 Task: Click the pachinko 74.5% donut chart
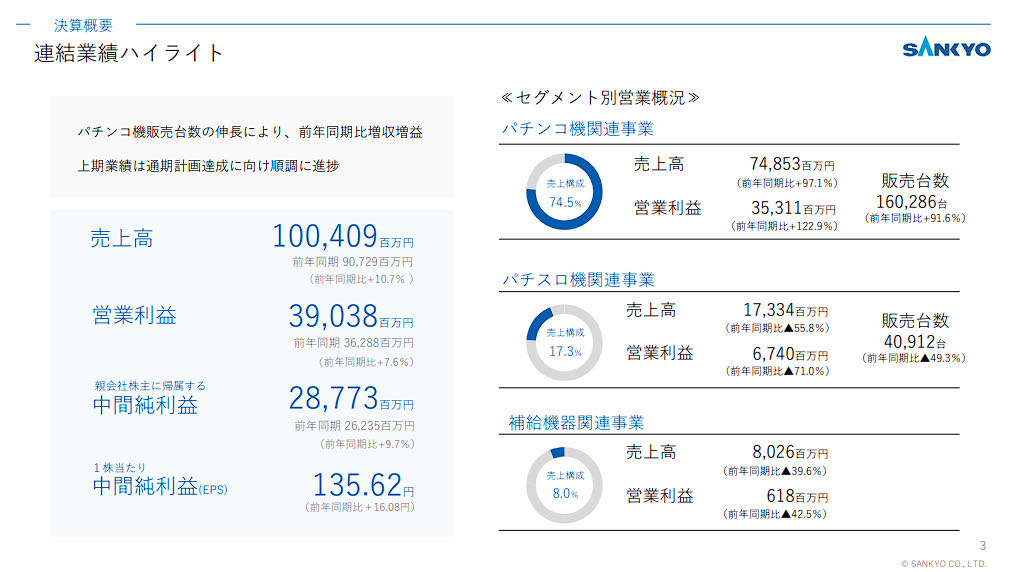tap(564, 193)
